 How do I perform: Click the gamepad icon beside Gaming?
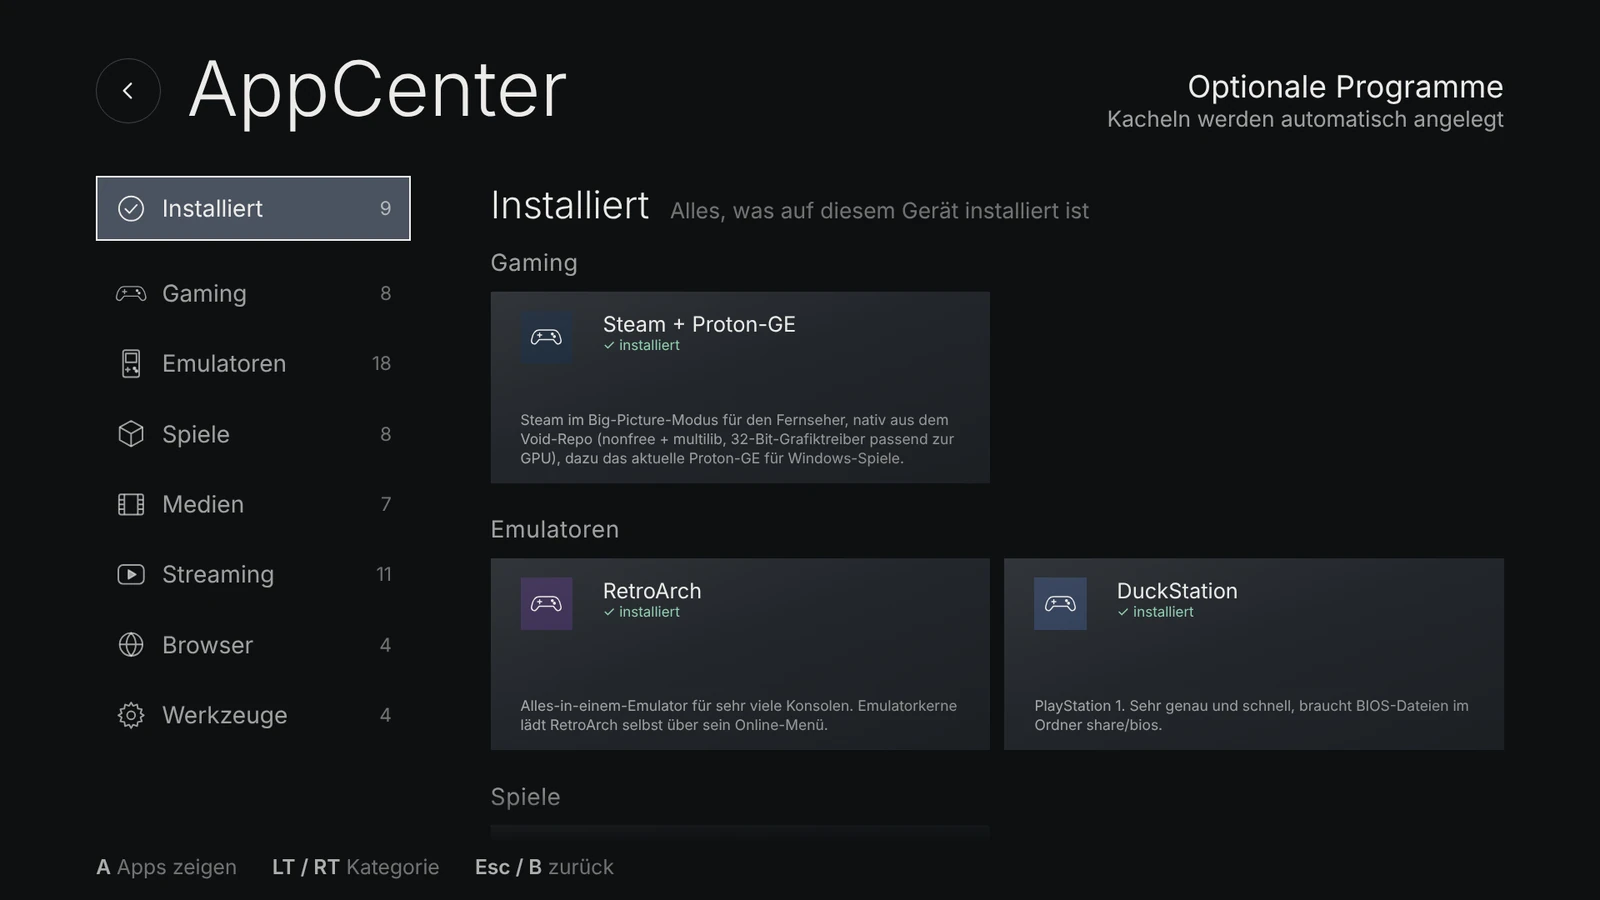pyautogui.click(x=131, y=293)
